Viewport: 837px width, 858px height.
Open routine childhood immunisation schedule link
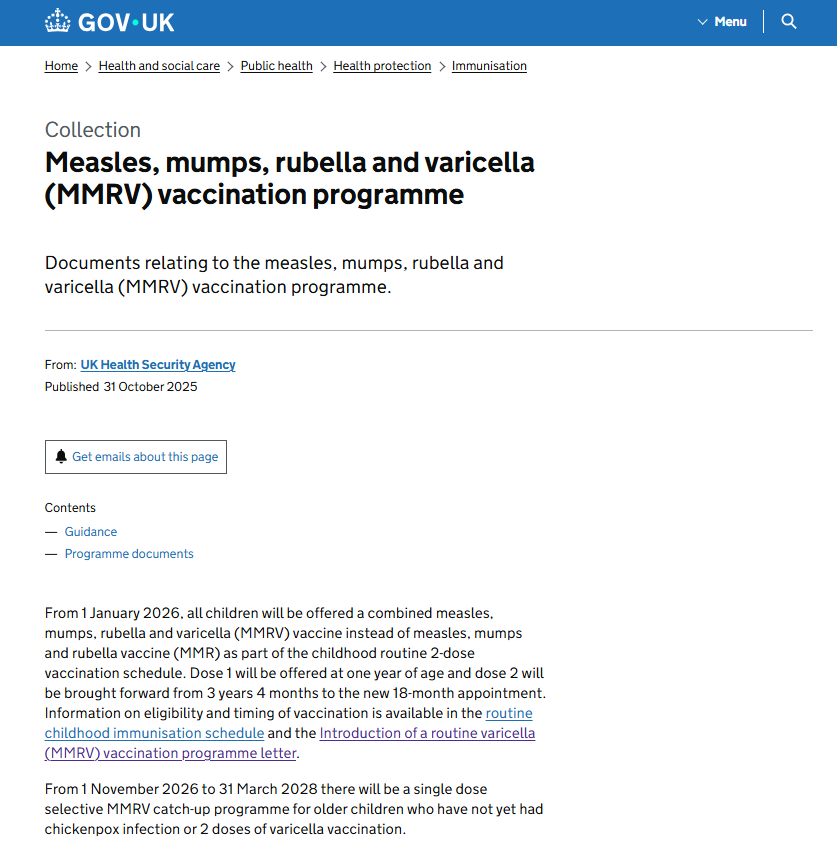(x=155, y=733)
